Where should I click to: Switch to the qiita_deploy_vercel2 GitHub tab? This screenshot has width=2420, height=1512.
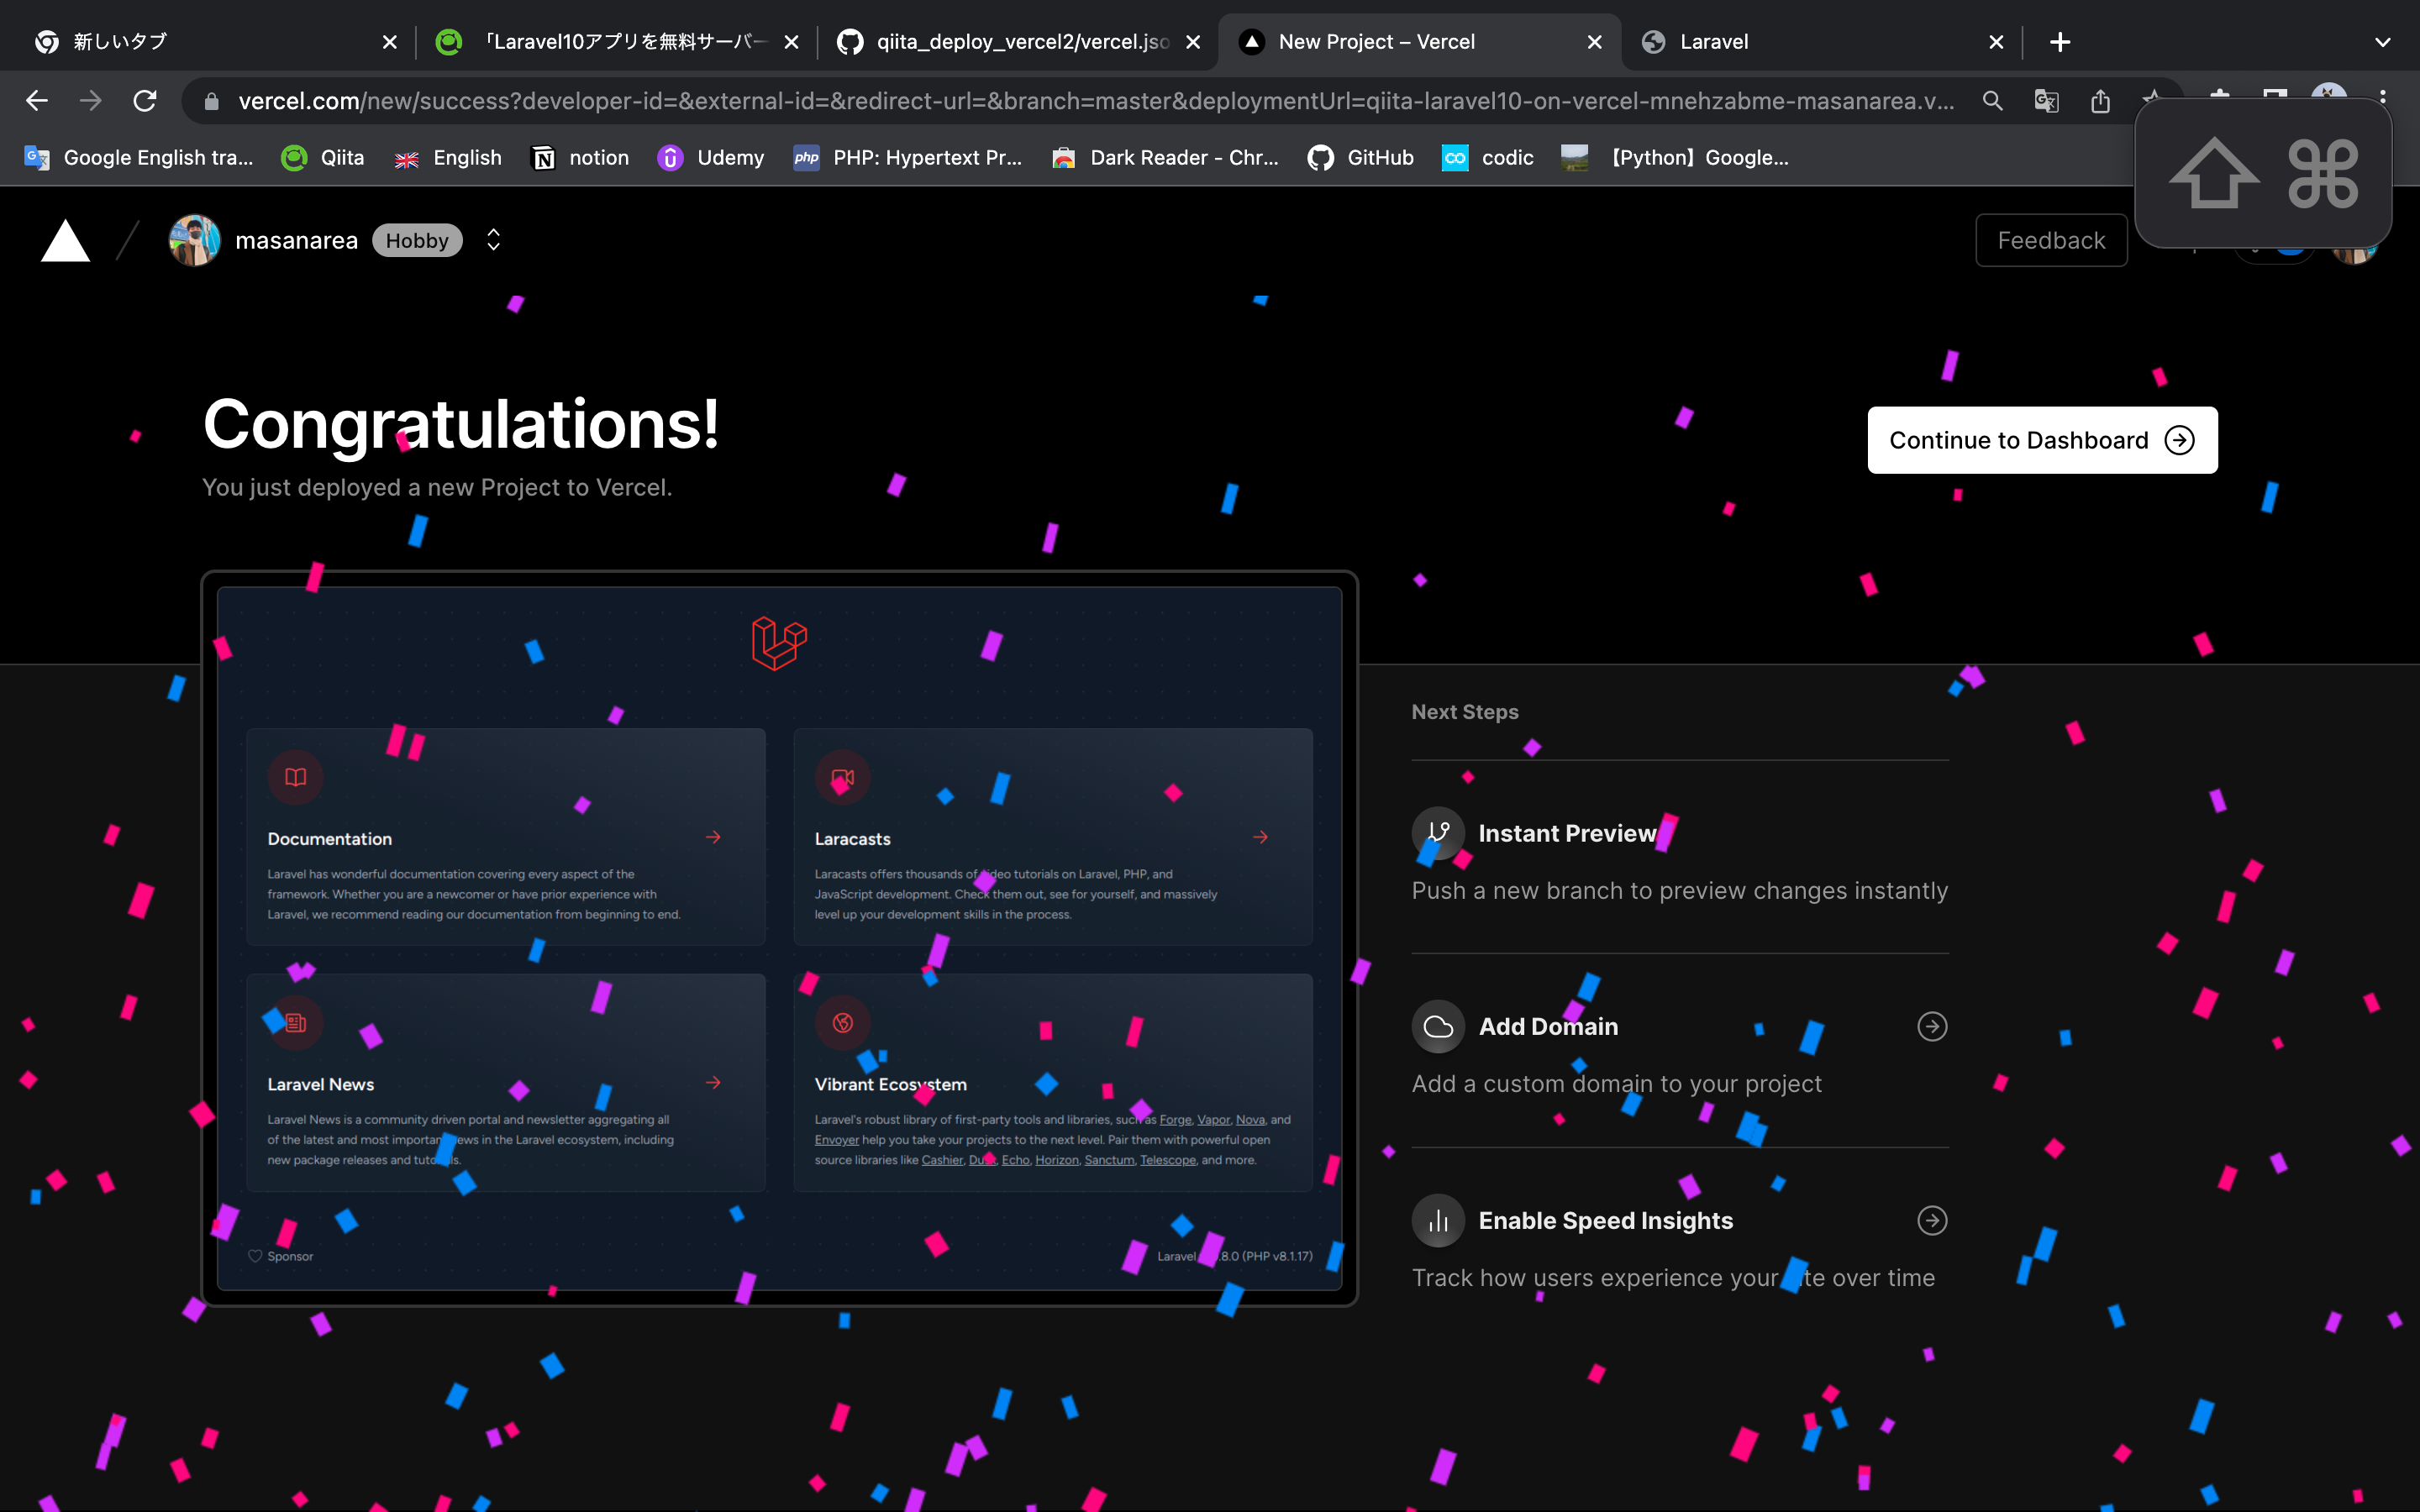point(1018,42)
